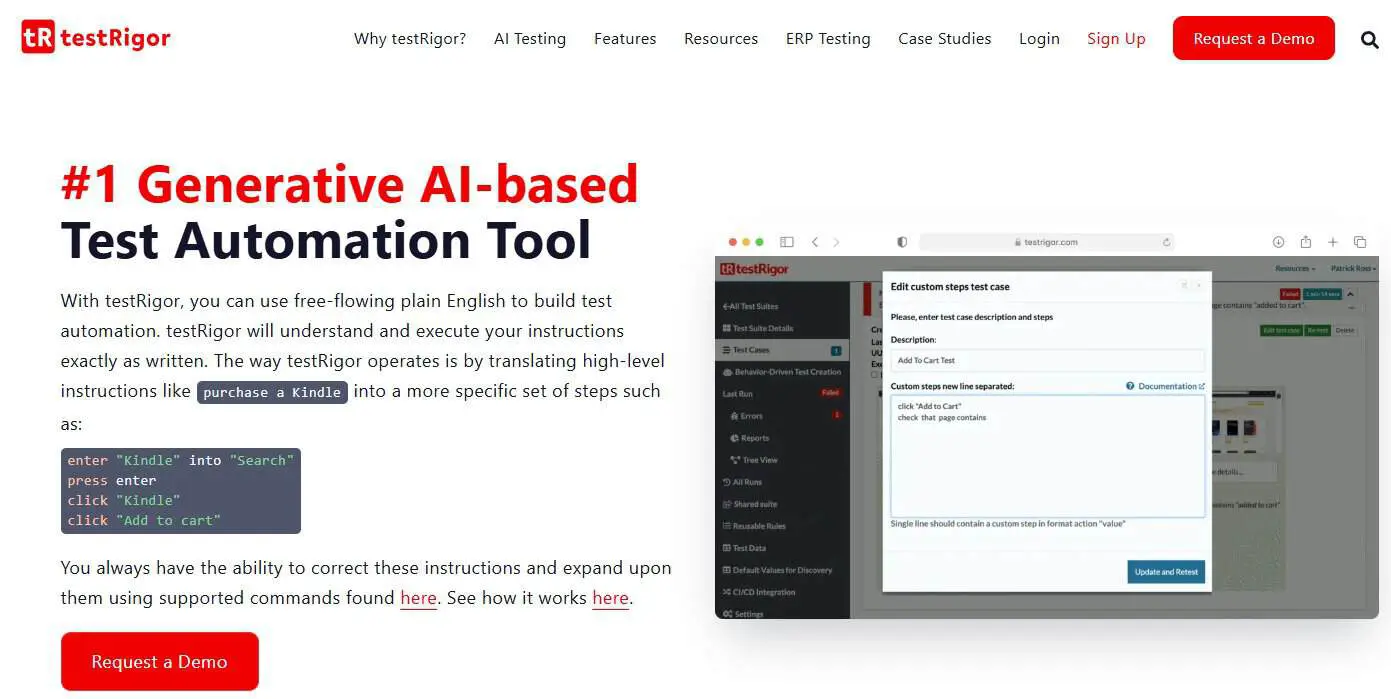This screenshot has height=699, width=1391.
Task: Click the Description field 'Add To Cart Test'
Action: 1048,360
